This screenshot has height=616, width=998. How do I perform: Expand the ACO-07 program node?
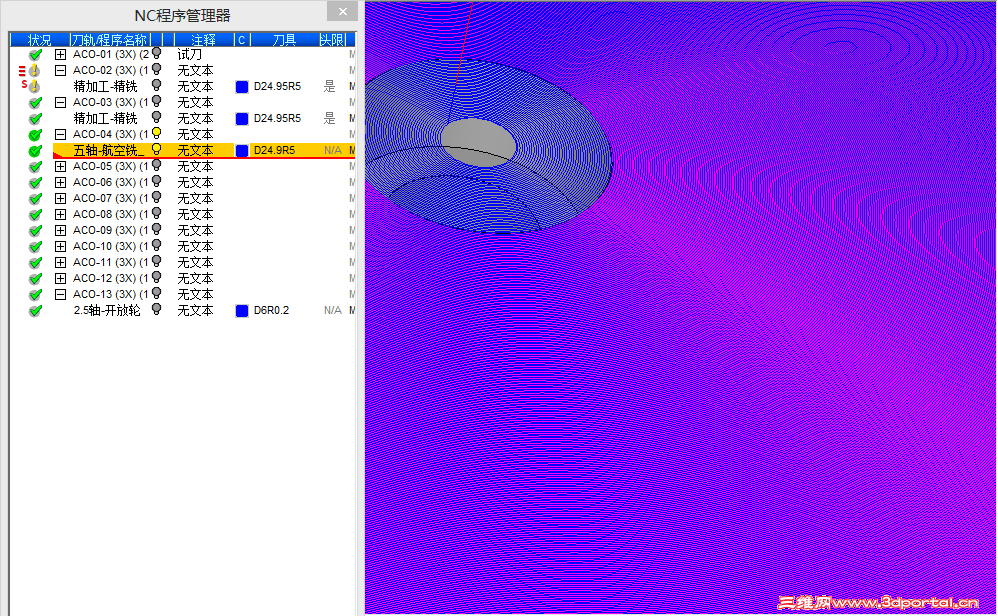(60, 199)
